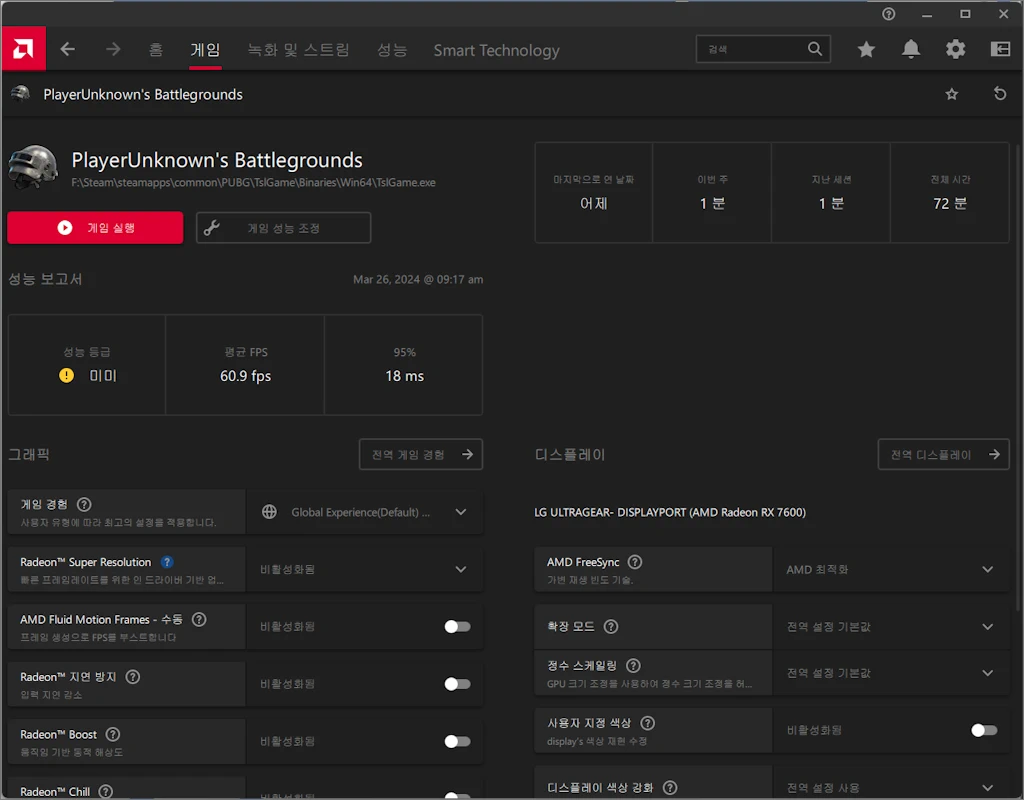Open 확장 모드 dropdown
Screen dimensions: 1024x800
(x=891, y=626)
